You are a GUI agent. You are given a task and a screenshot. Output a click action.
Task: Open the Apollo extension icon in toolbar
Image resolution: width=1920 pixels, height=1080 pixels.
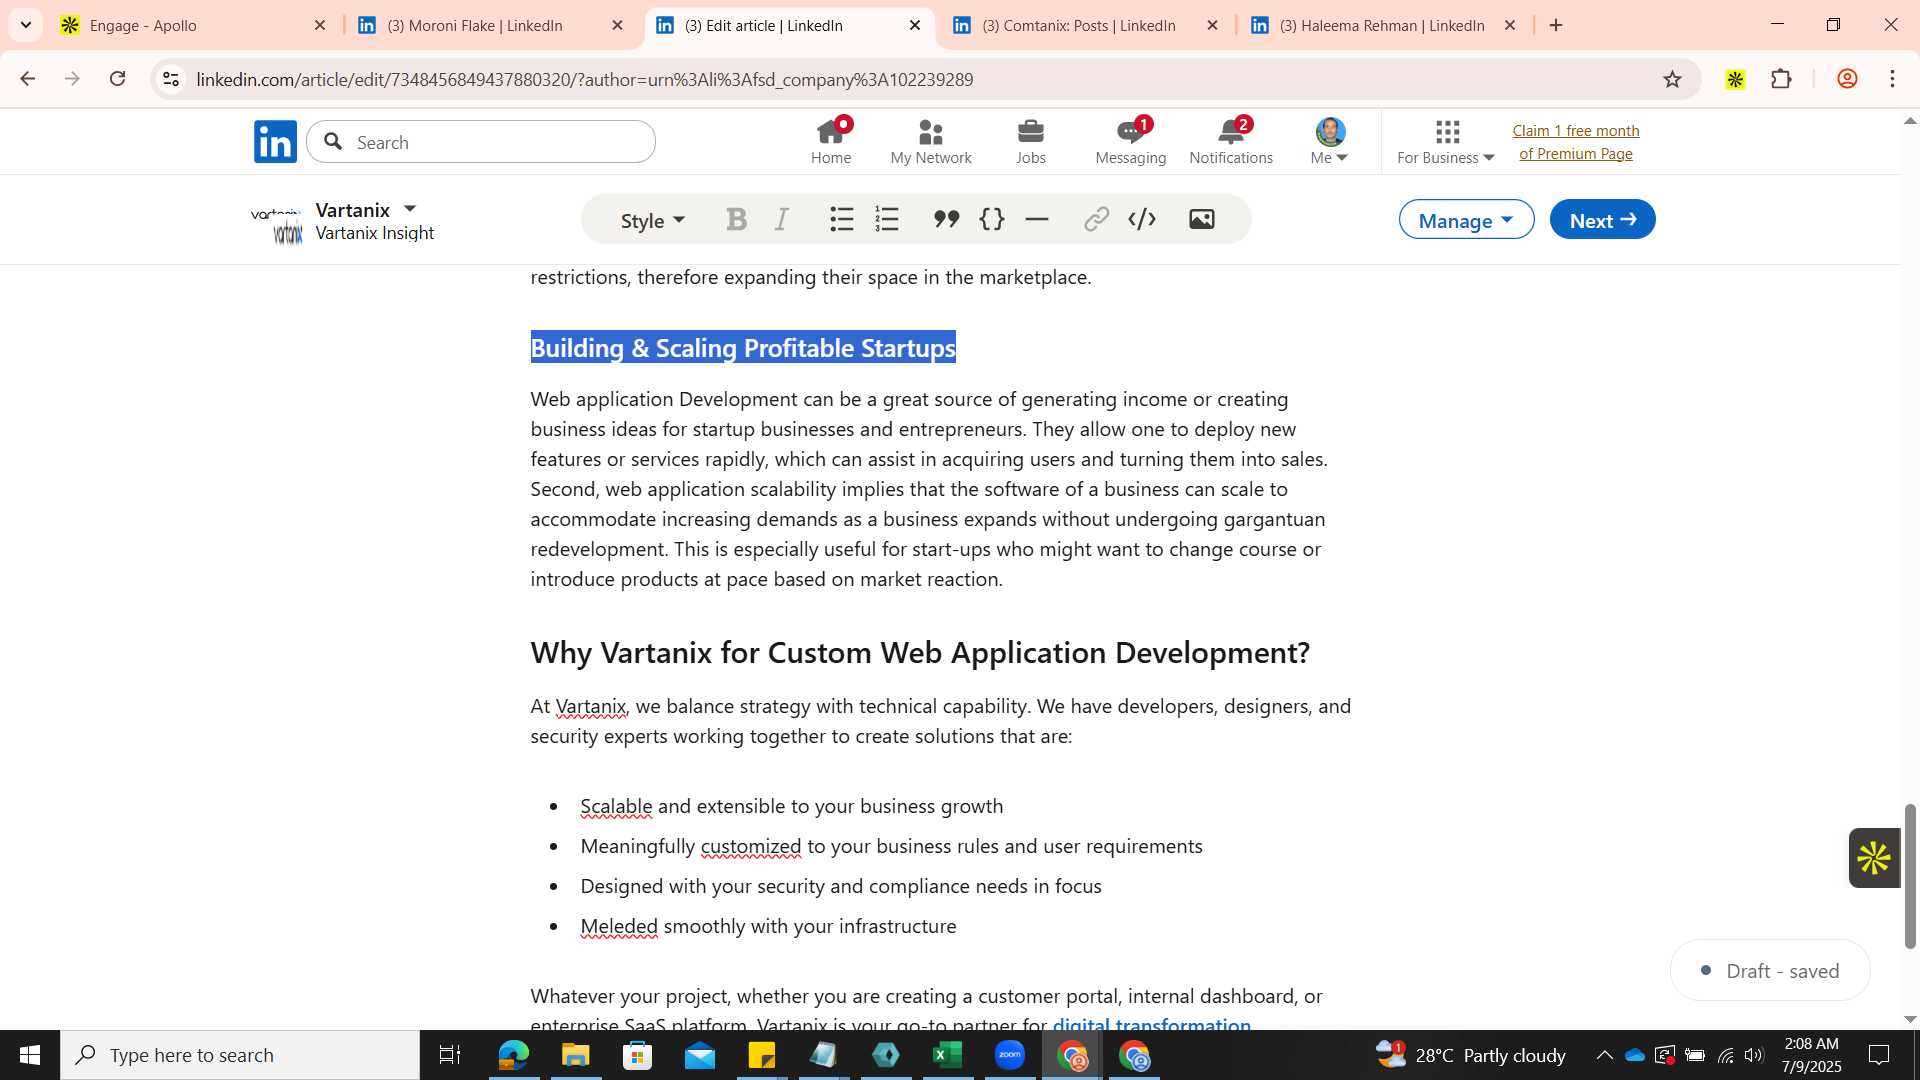pyautogui.click(x=1735, y=79)
